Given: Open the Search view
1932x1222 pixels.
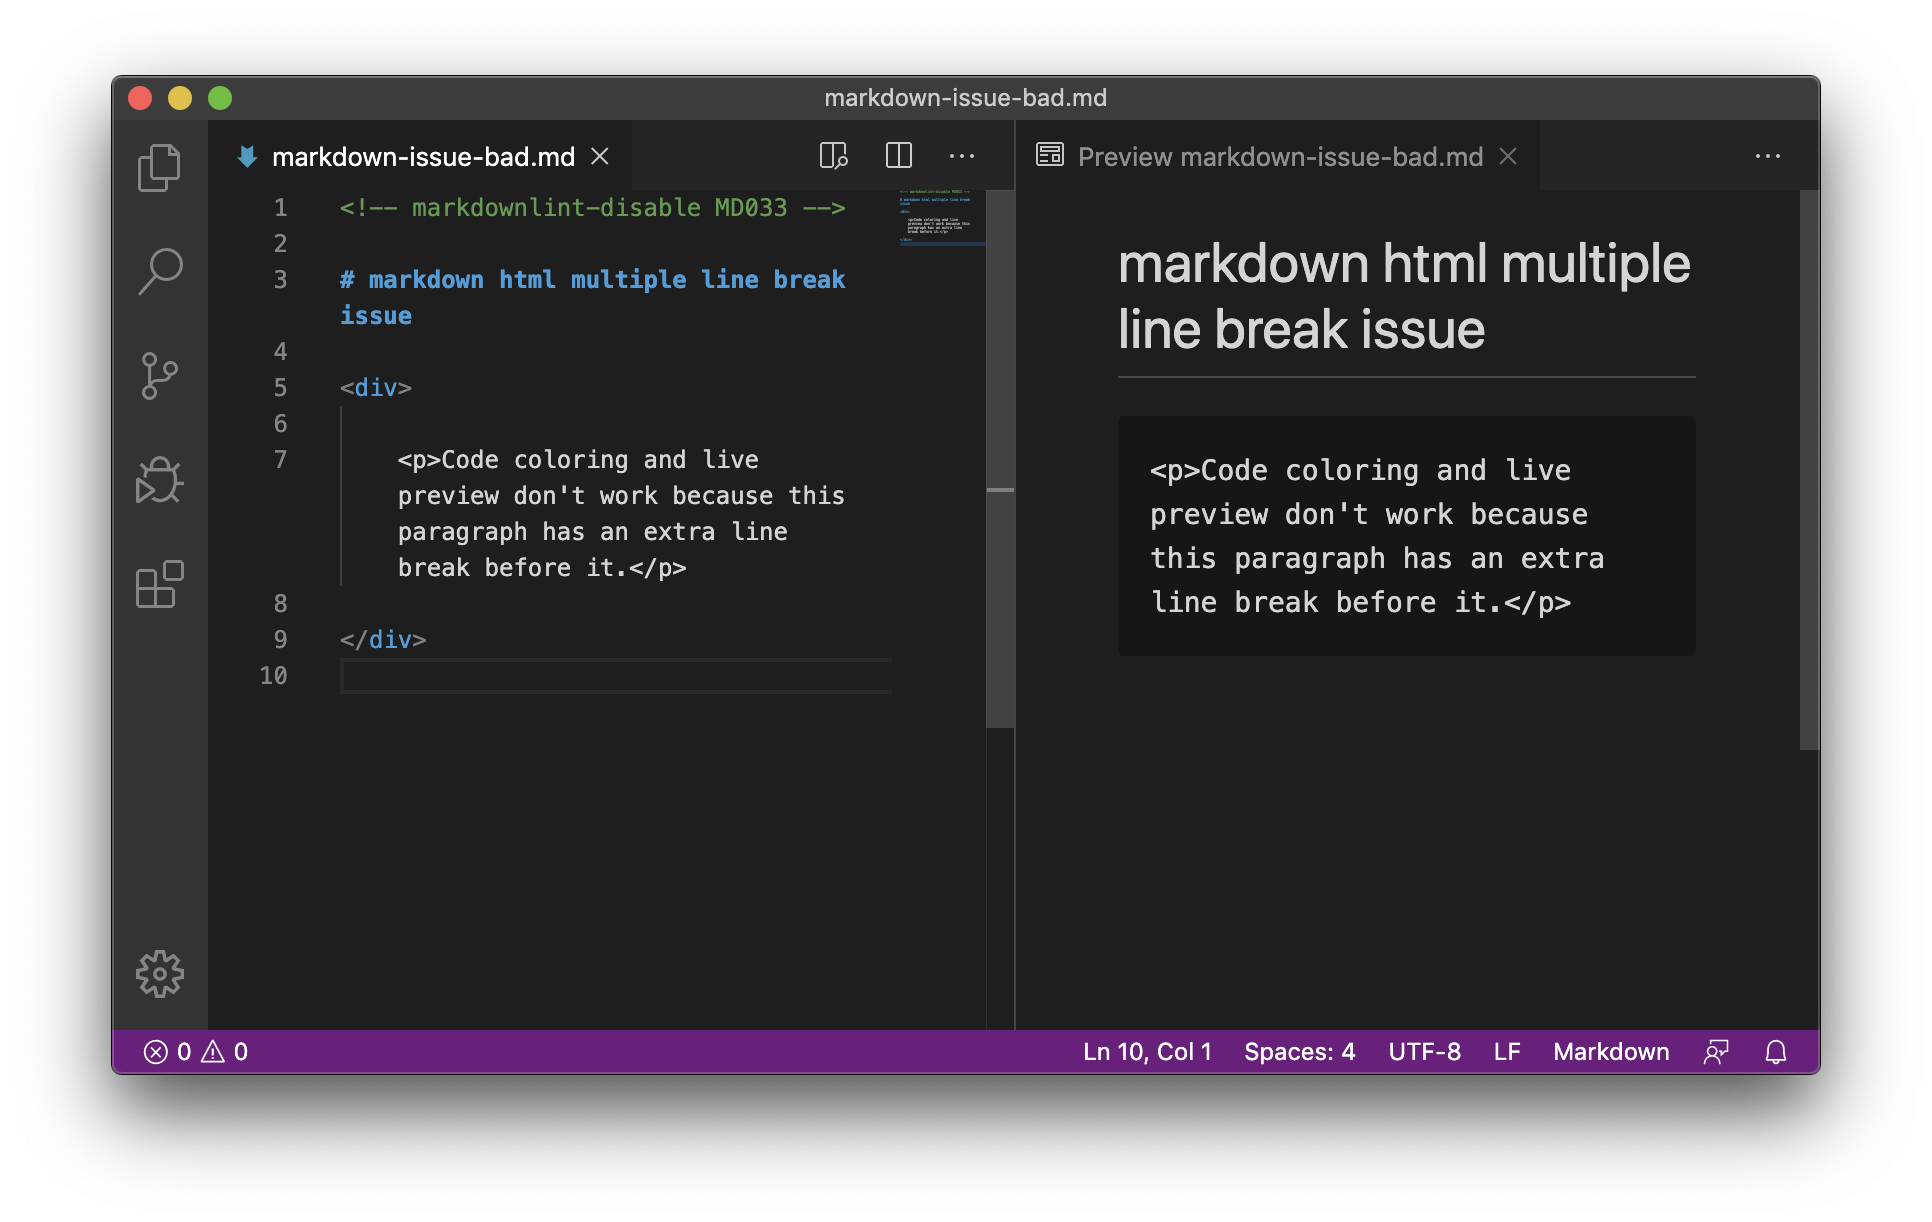Looking at the screenshot, I should pos(159,271).
